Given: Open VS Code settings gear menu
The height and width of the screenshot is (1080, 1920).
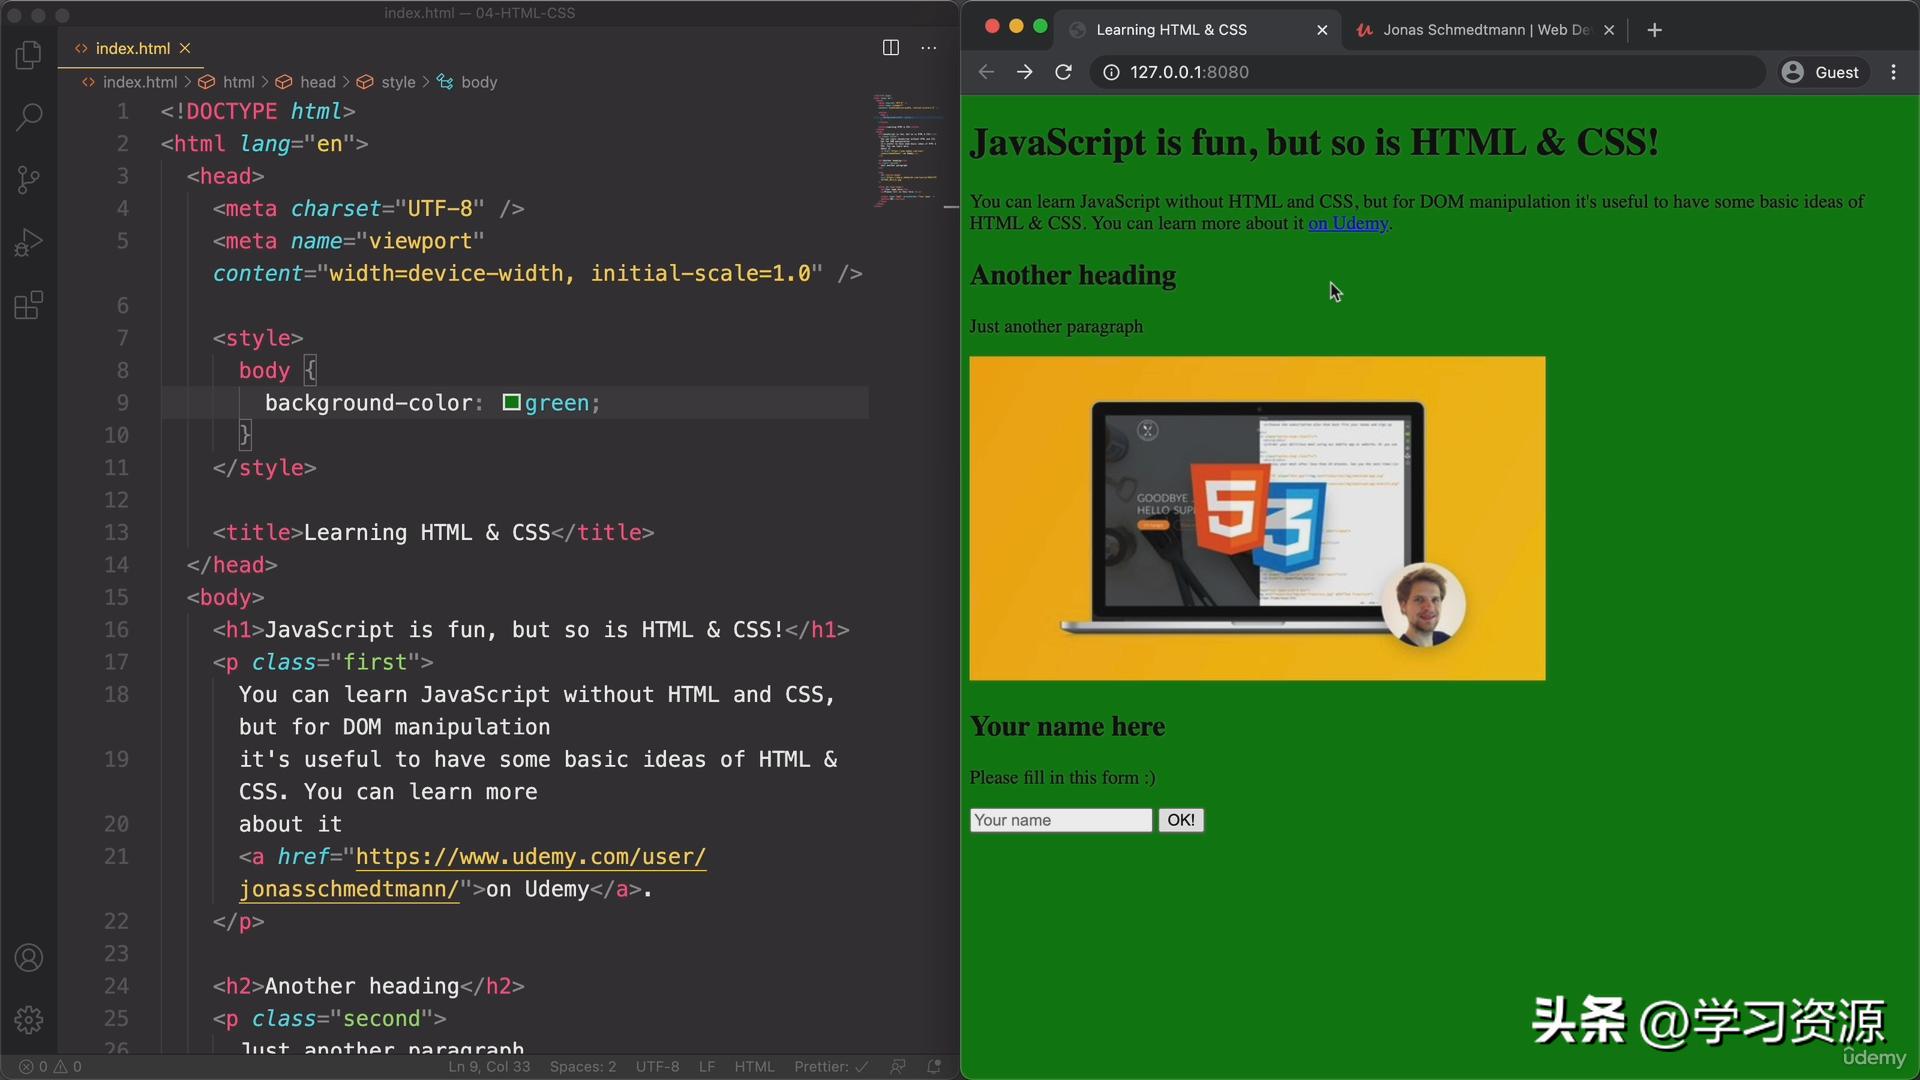Looking at the screenshot, I should pyautogui.click(x=29, y=1020).
